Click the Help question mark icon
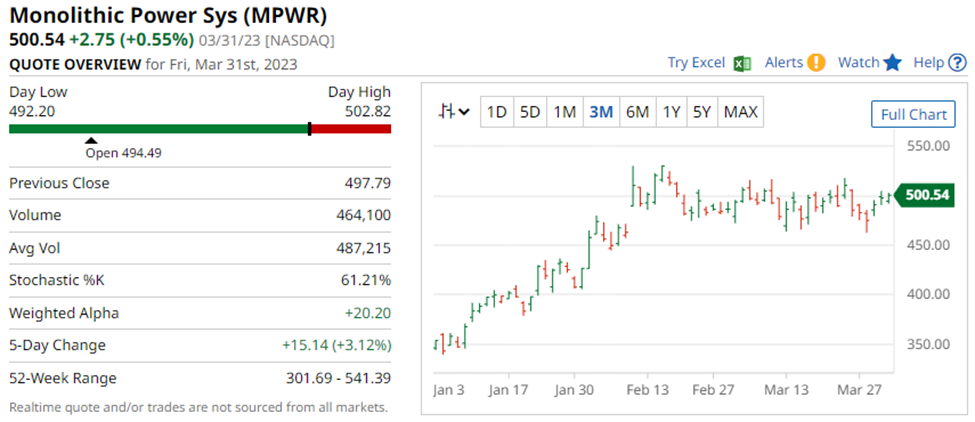 [x=958, y=63]
